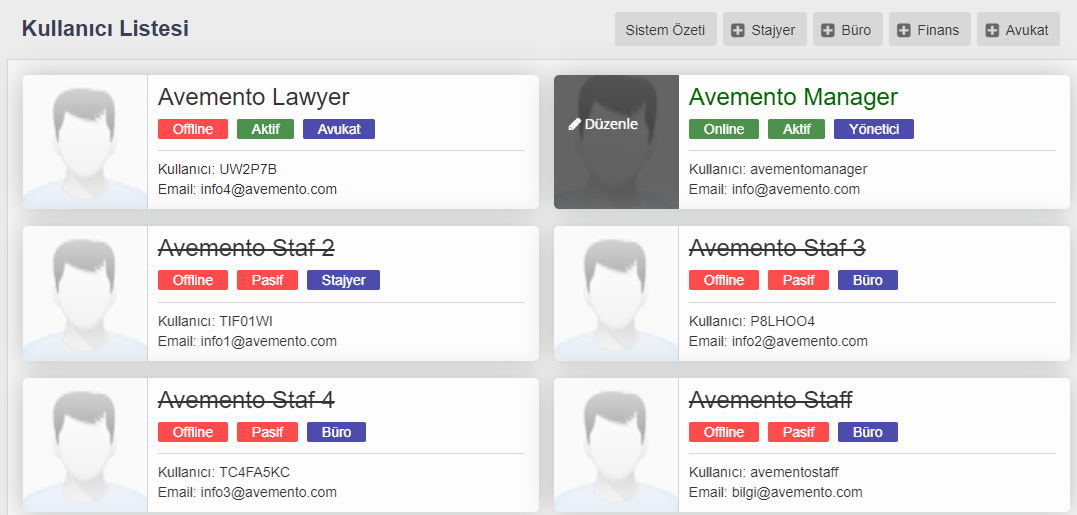
Task: Click the plus icon on Avukat button
Action: (992, 30)
